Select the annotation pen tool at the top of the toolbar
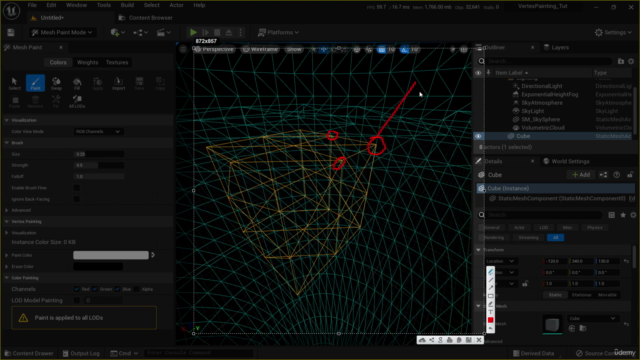Viewport: 640px width, 360px height. (x=491, y=272)
